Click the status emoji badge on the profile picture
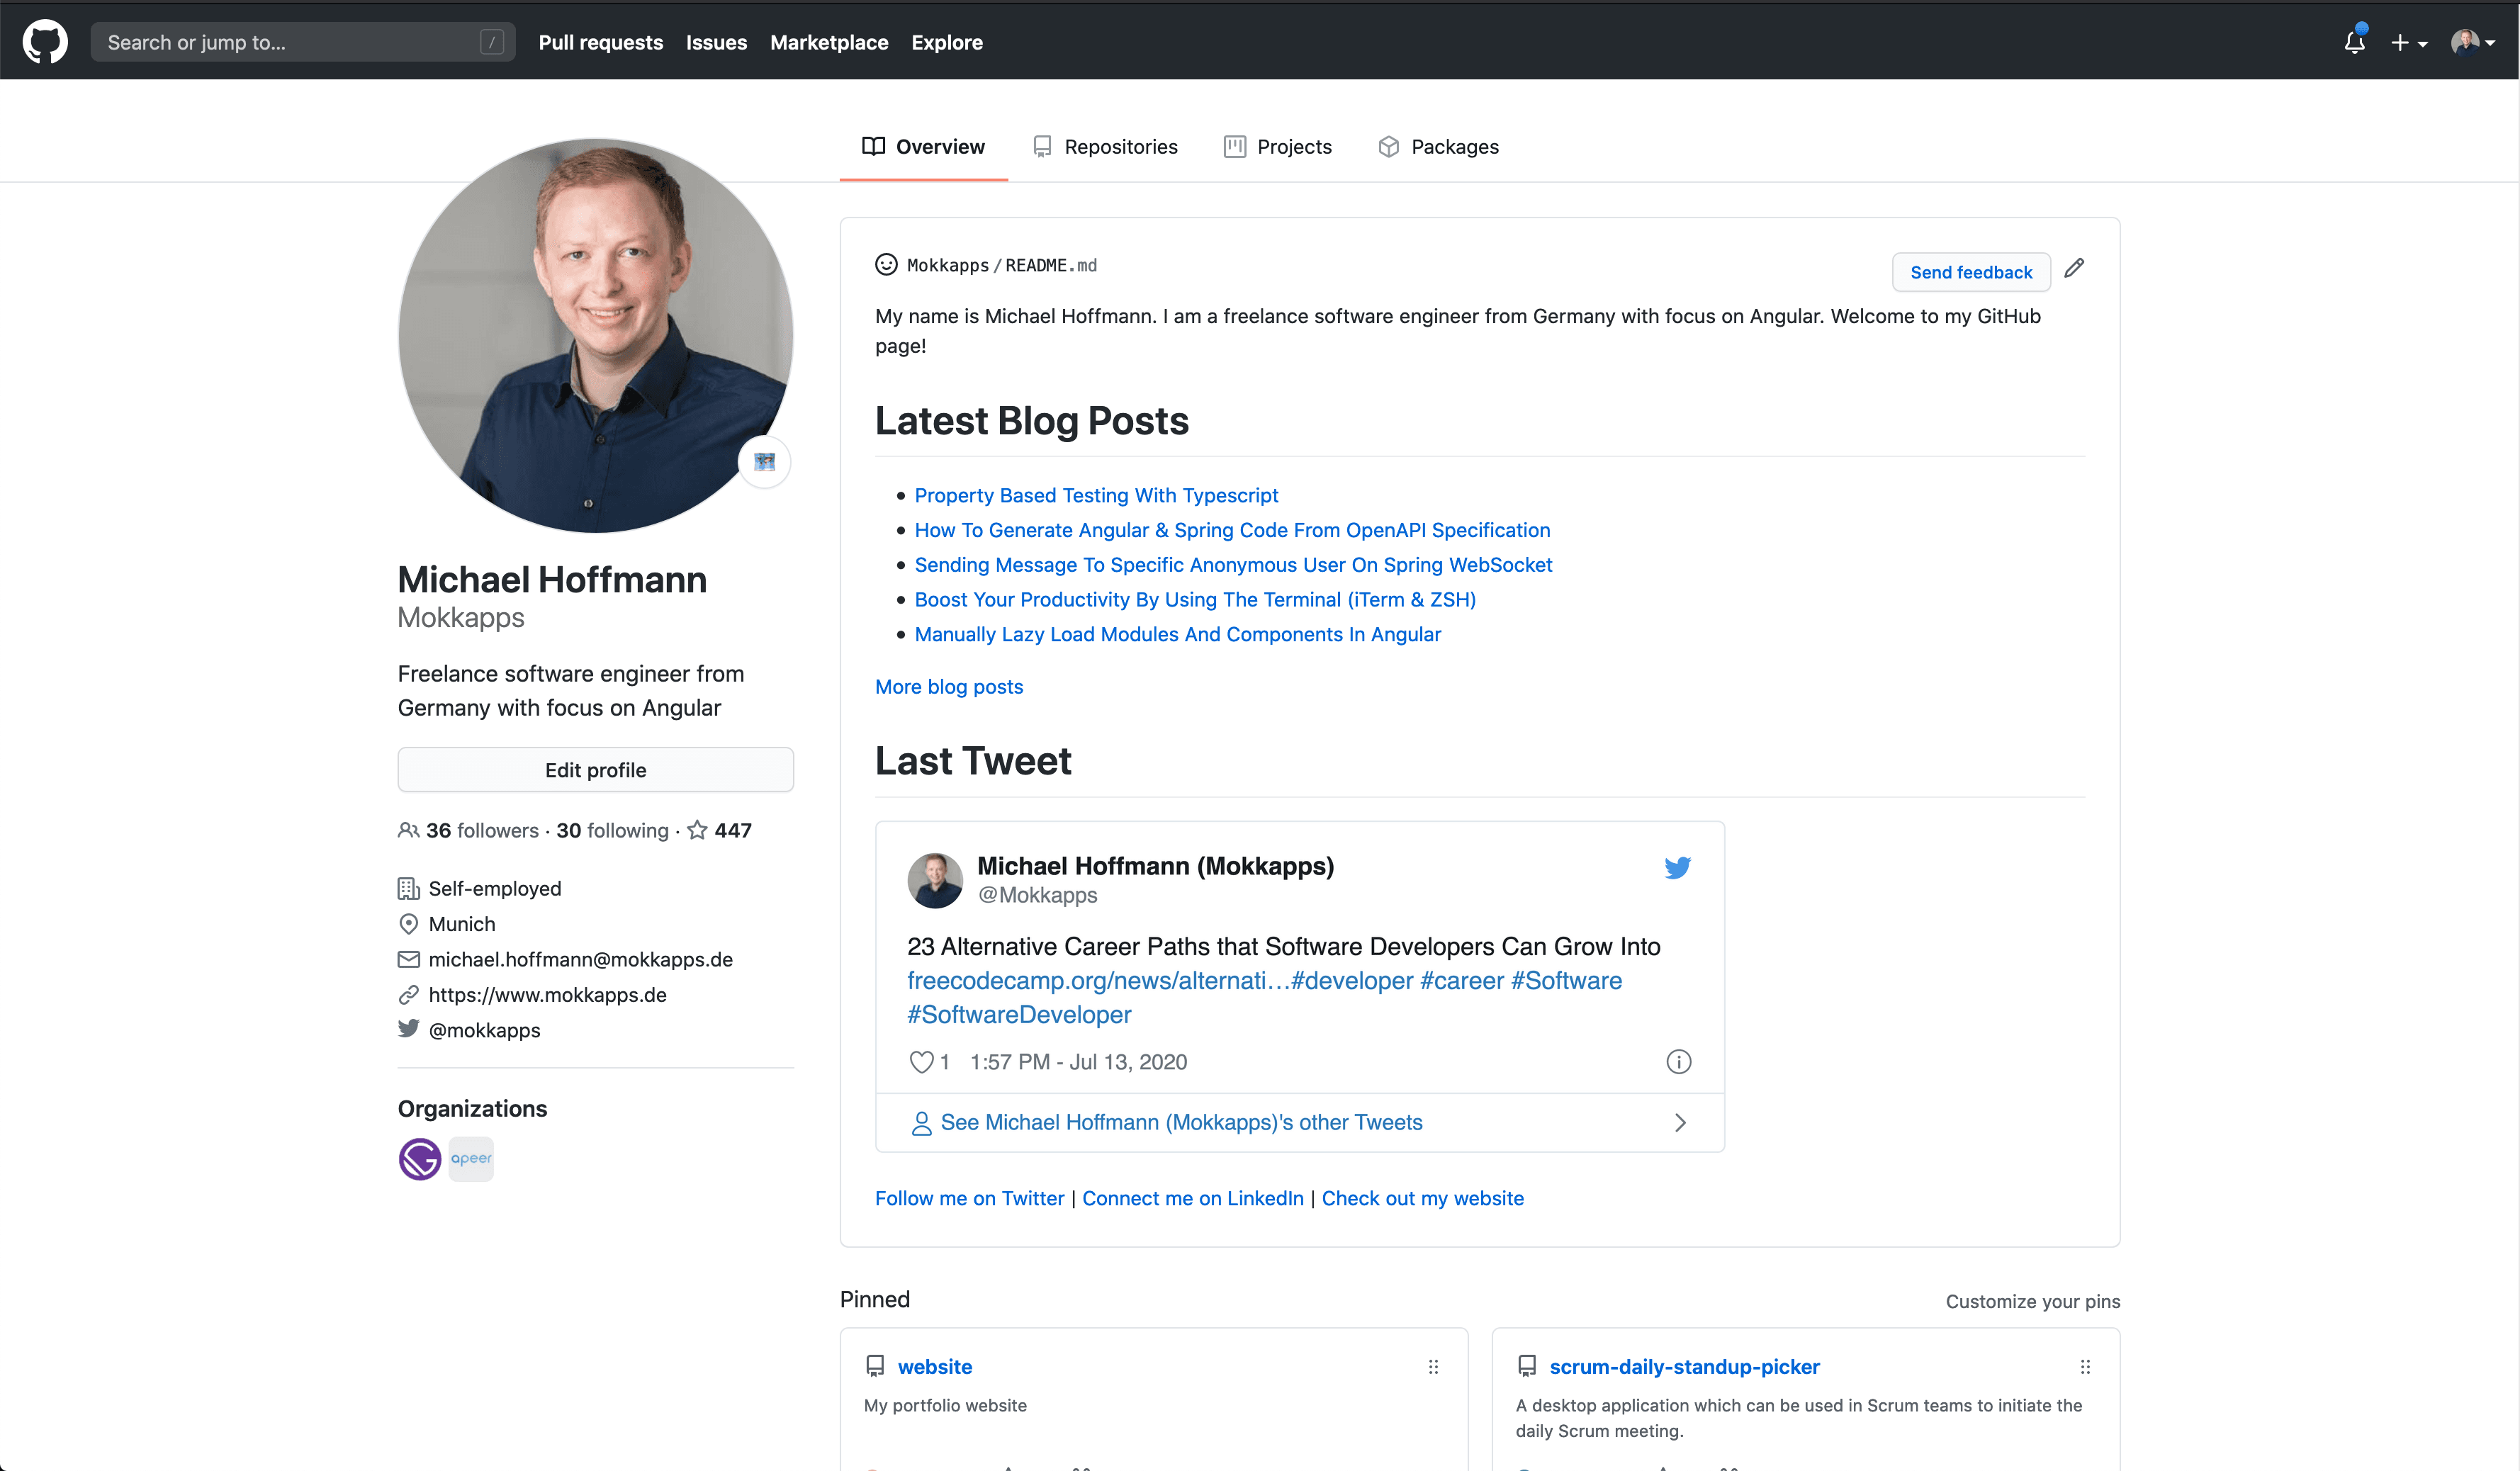 pyautogui.click(x=764, y=462)
